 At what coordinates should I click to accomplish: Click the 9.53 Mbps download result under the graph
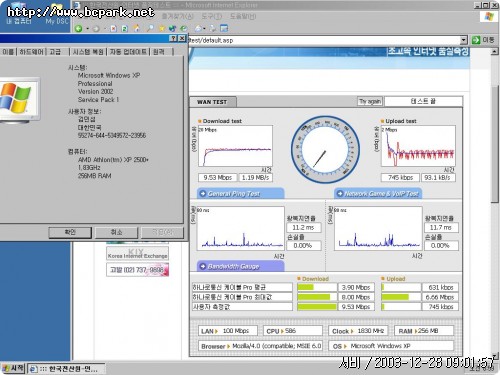218,177
